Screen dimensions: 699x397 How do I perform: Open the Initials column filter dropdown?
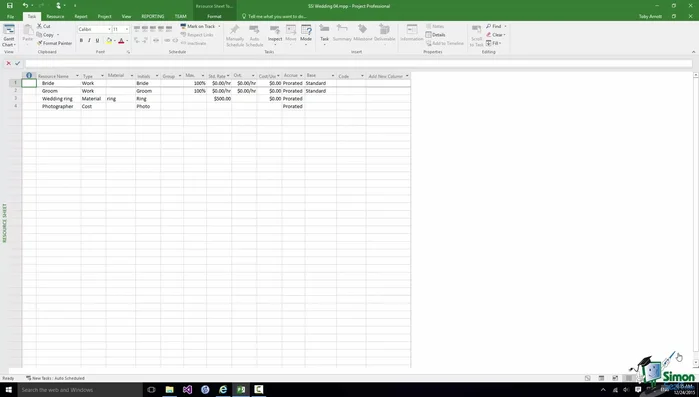[x=157, y=76]
